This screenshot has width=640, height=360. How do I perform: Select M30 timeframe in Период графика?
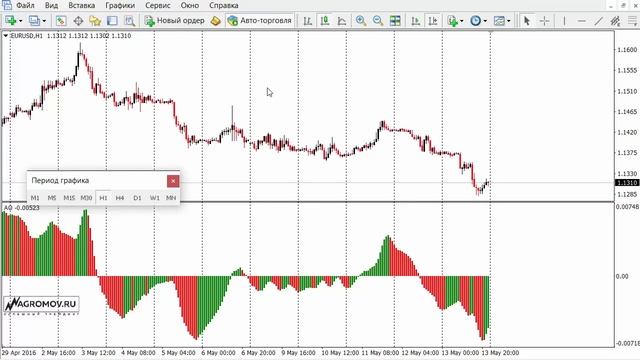pos(86,198)
